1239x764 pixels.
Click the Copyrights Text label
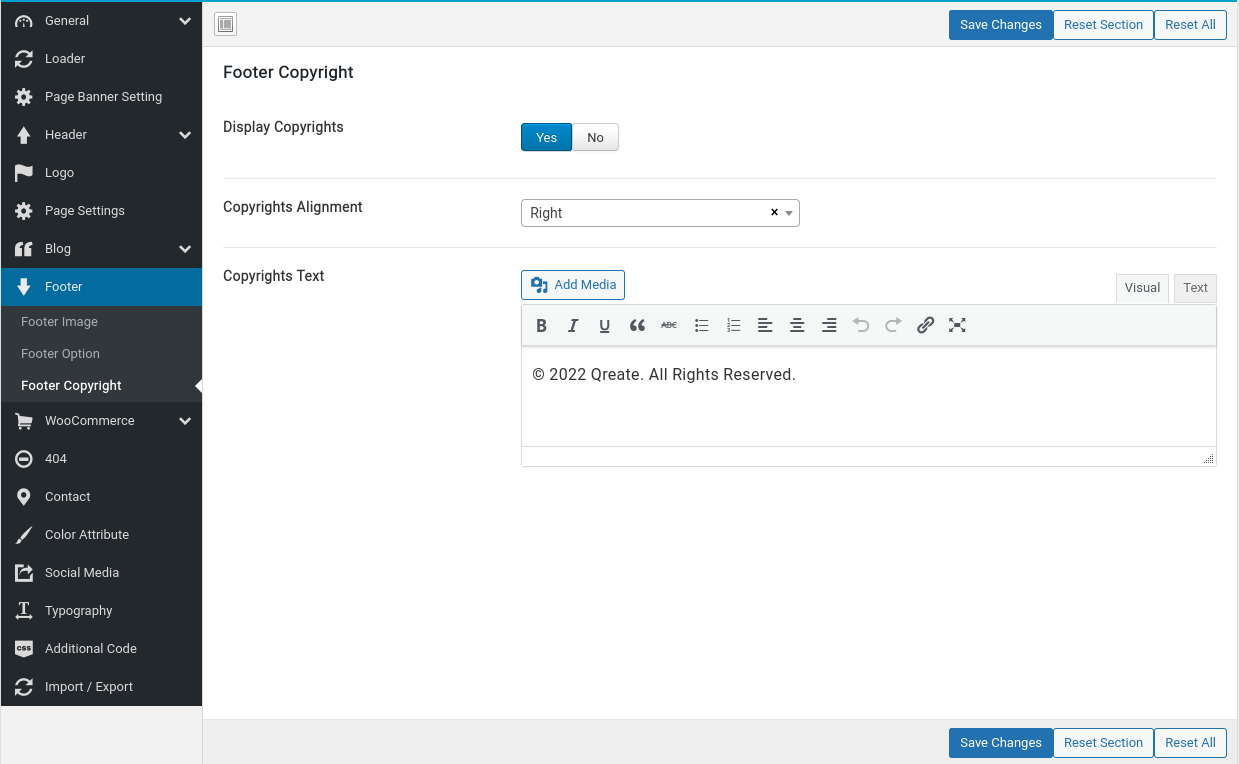coord(274,276)
